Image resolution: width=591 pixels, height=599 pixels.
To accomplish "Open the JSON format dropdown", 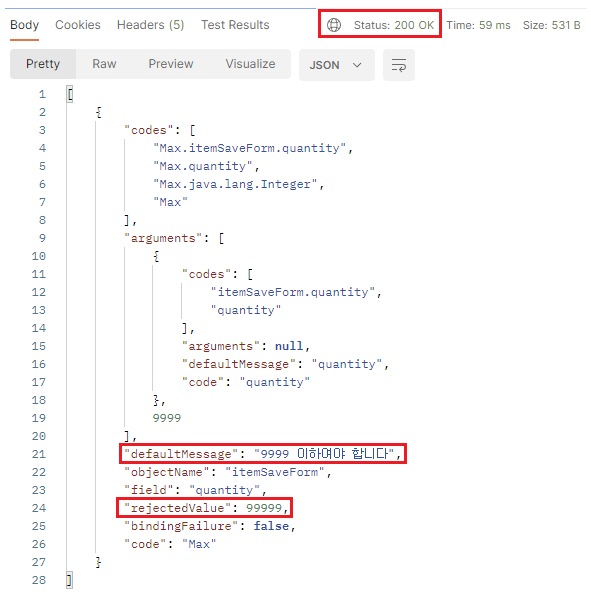I will tap(336, 65).
